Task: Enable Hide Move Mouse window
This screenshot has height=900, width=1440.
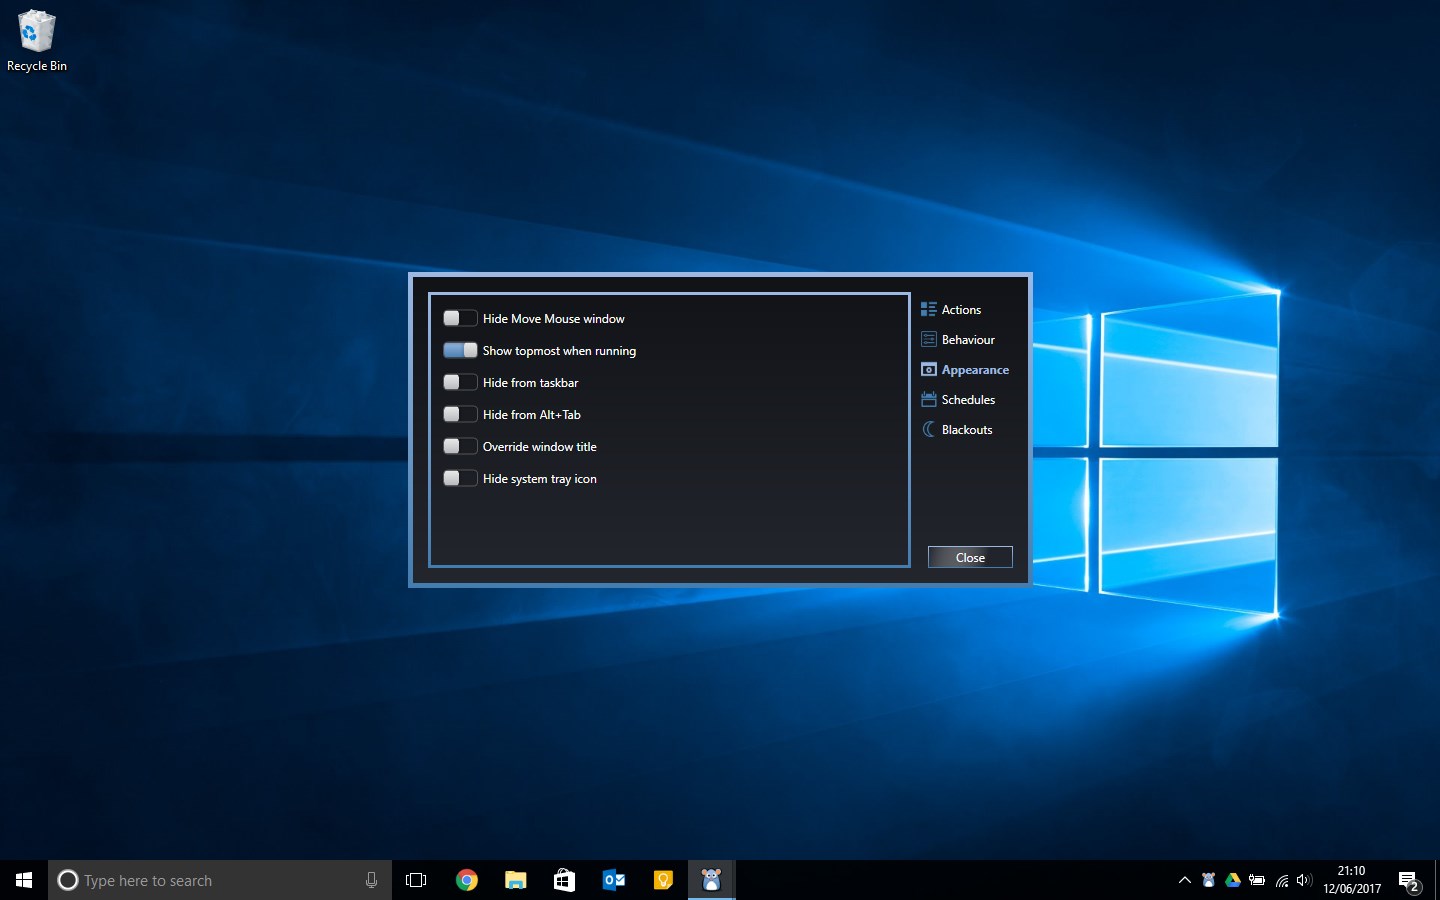Action: [x=459, y=317]
